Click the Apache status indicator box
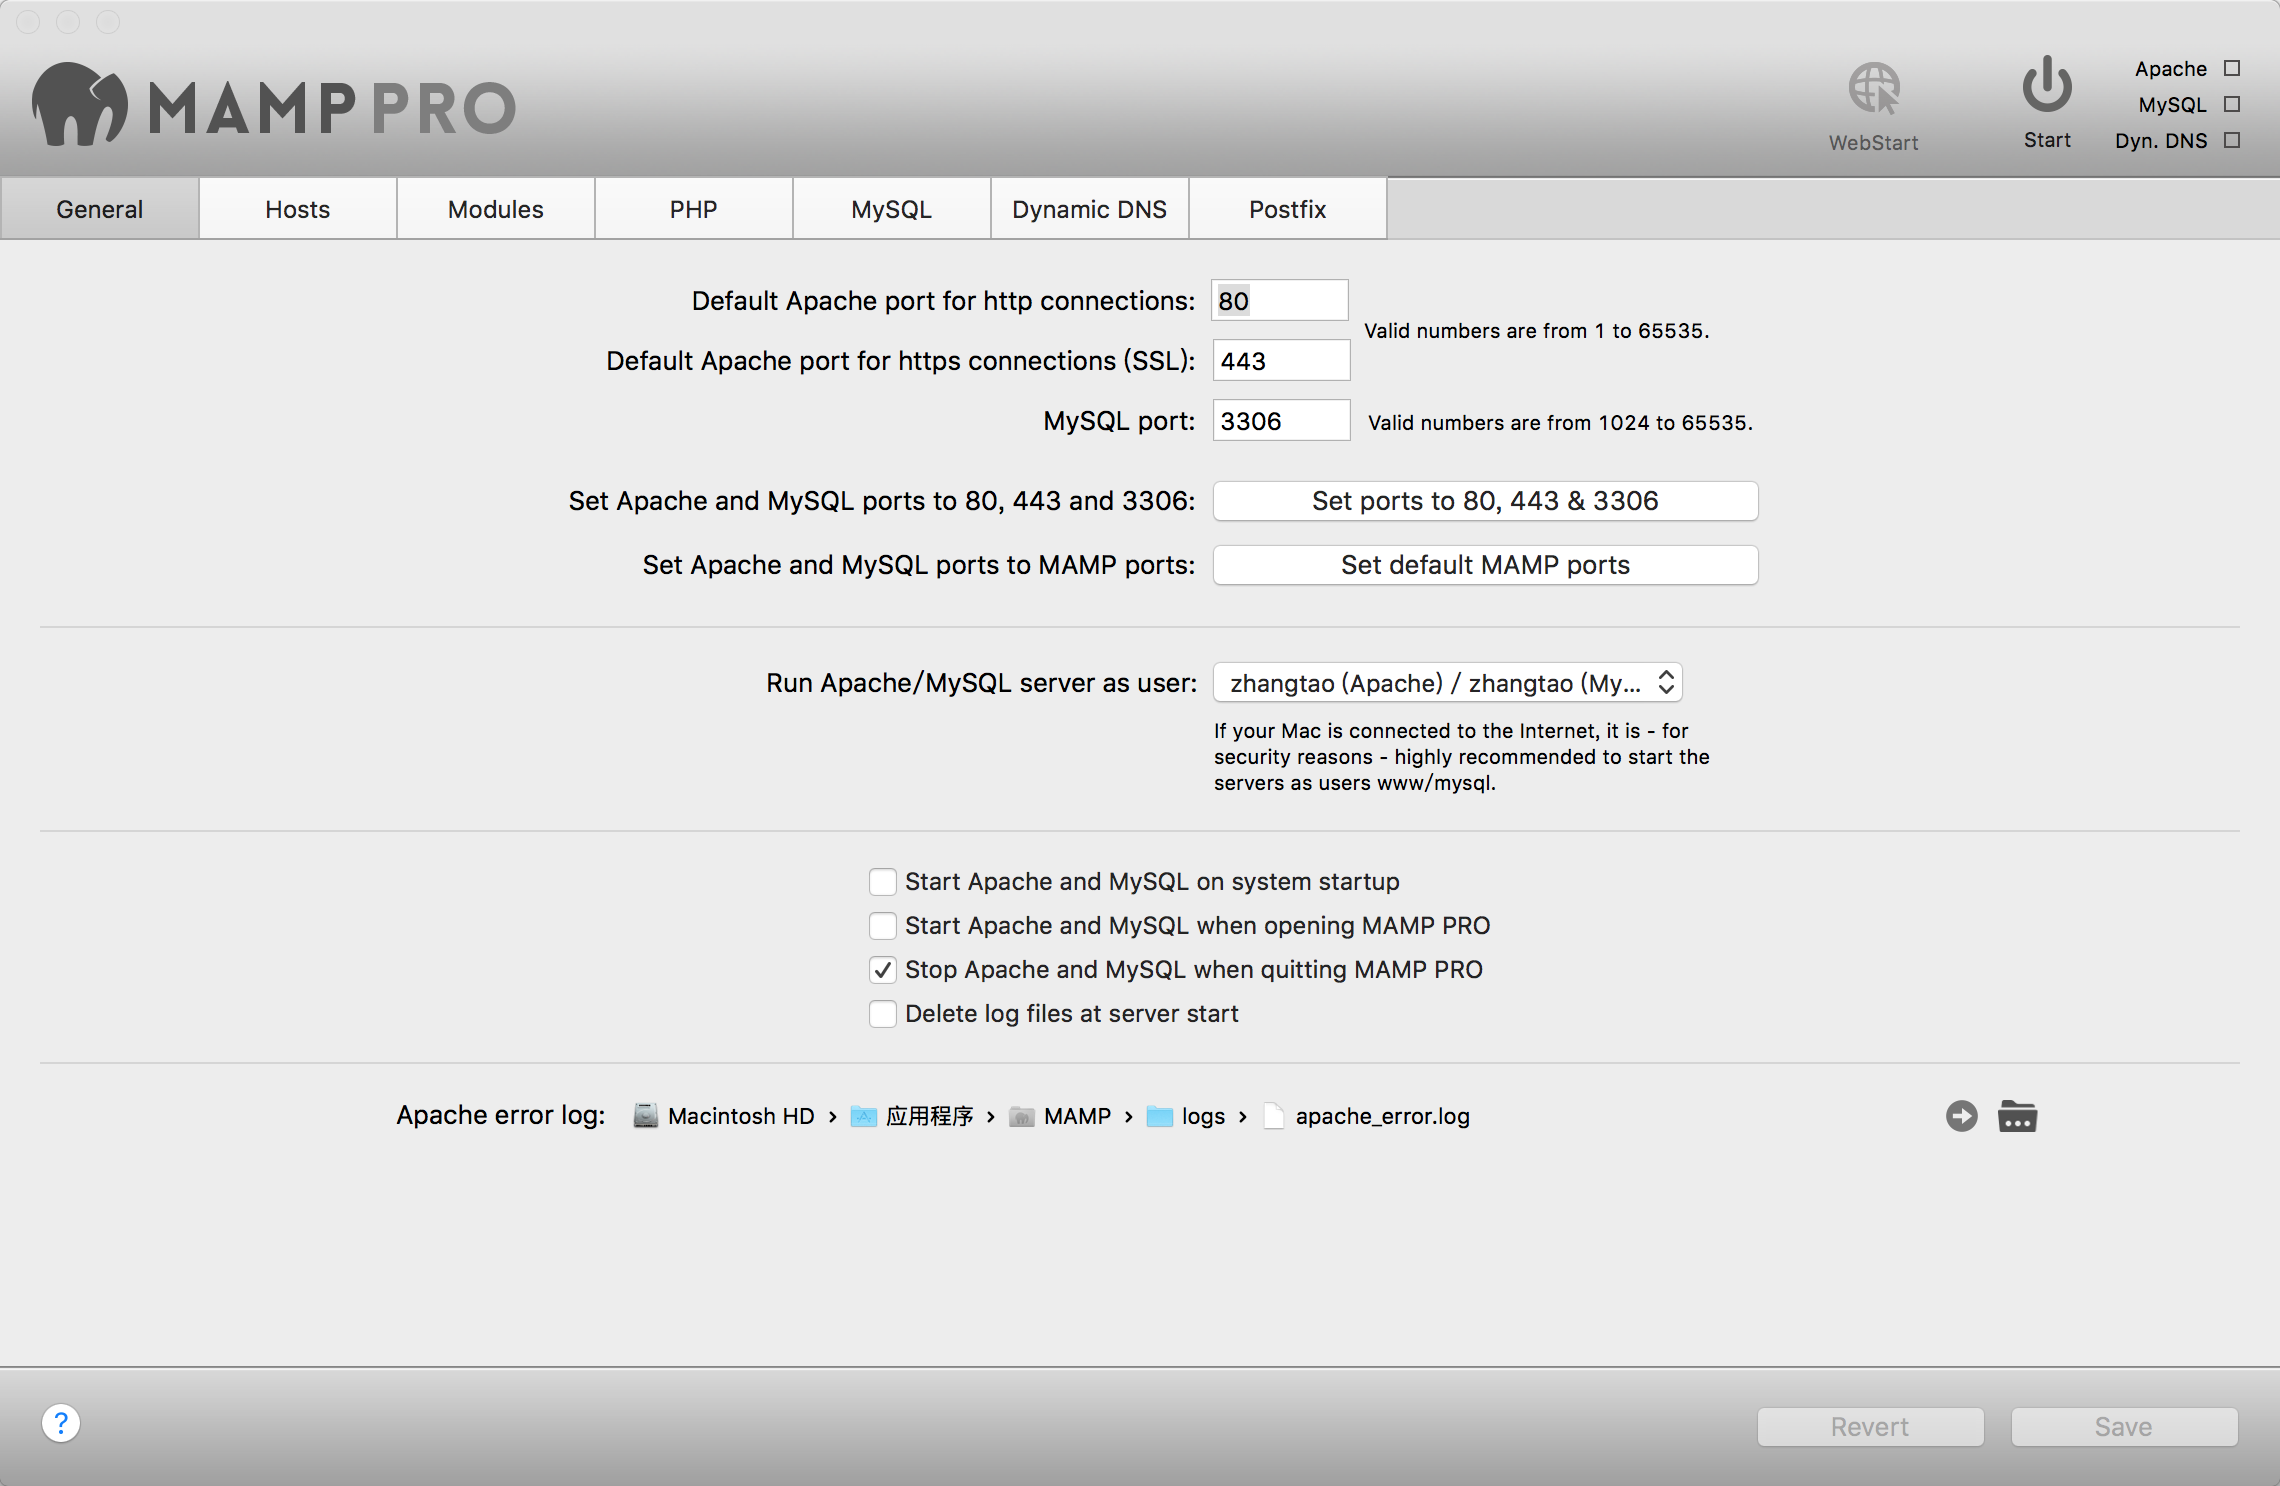The width and height of the screenshot is (2280, 1486). (x=2232, y=68)
